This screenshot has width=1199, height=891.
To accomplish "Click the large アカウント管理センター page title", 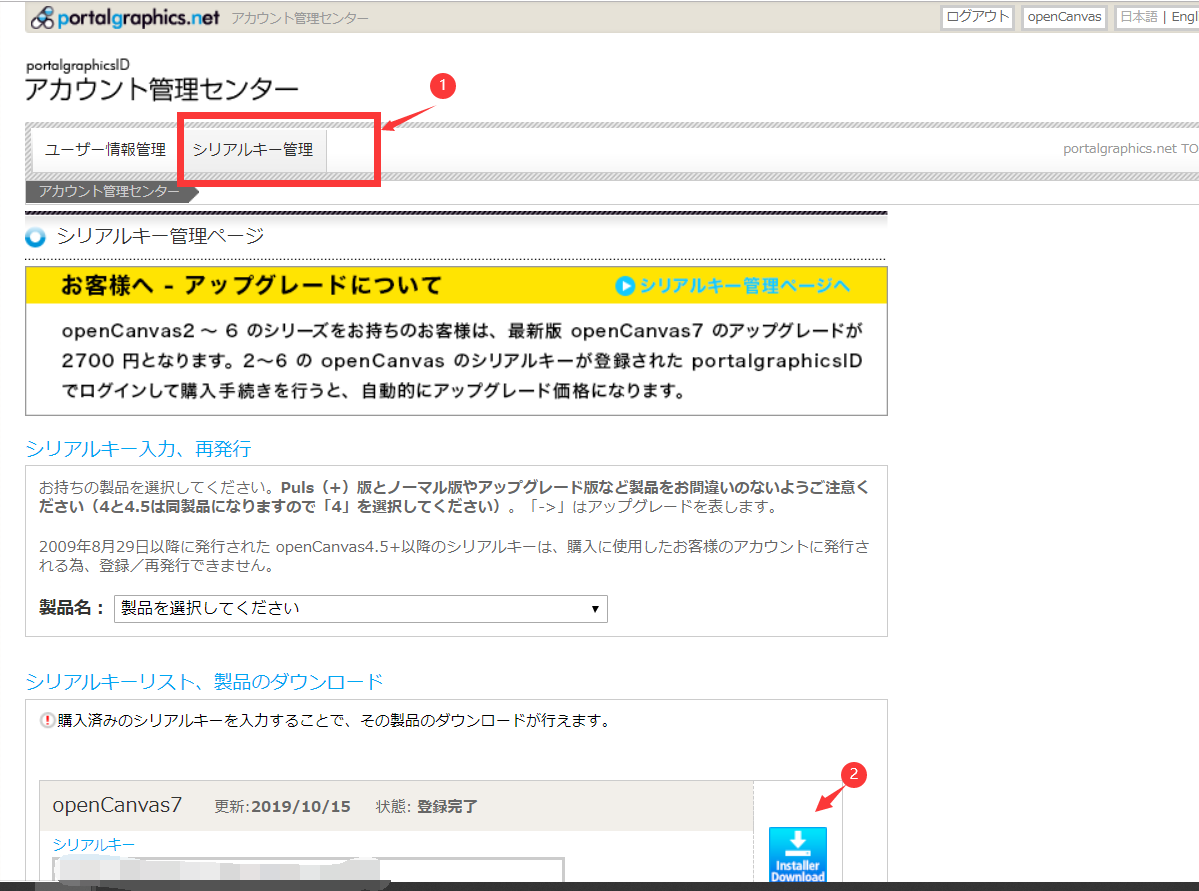I will coord(161,89).
